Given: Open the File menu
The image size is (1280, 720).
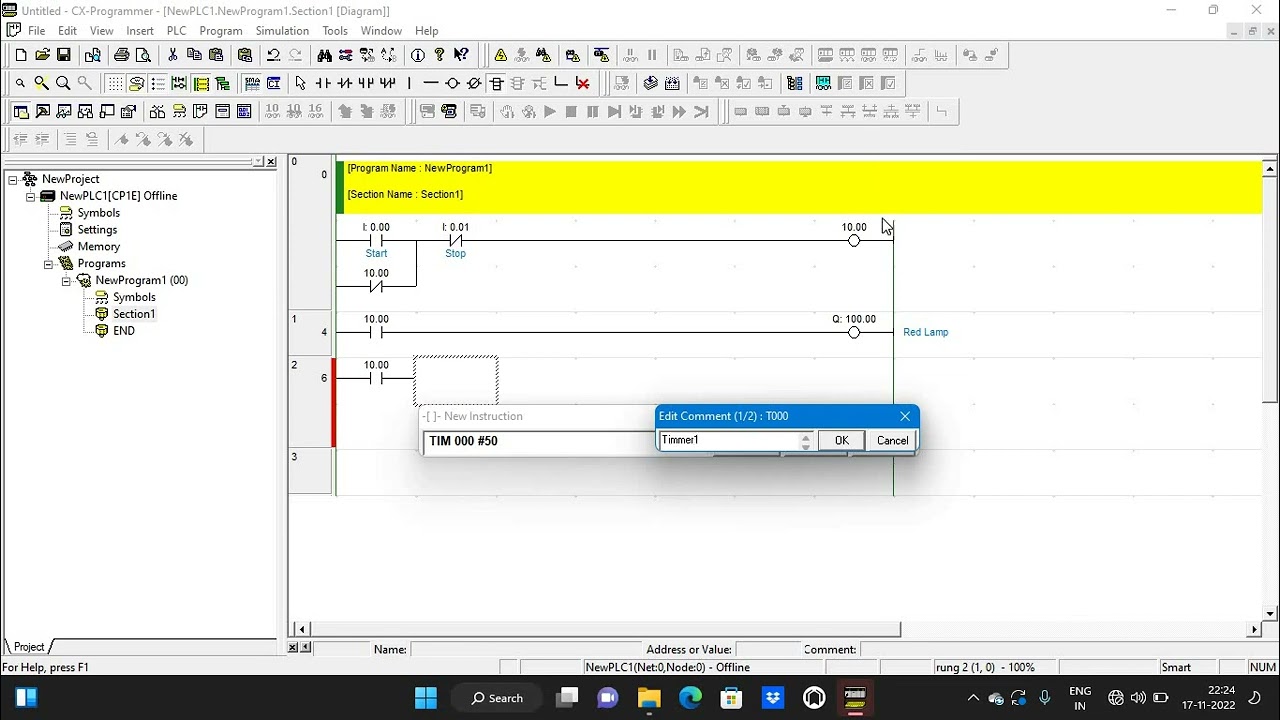Looking at the screenshot, I should [x=36, y=31].
